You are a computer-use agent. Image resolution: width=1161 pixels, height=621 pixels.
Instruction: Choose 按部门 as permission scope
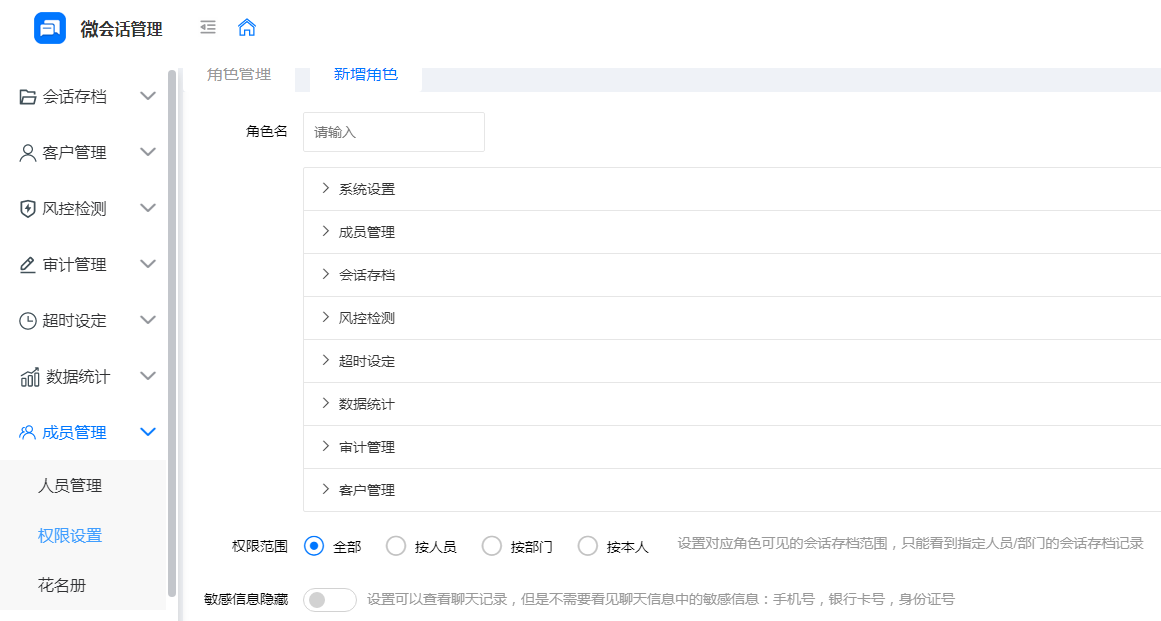[491, 546]
